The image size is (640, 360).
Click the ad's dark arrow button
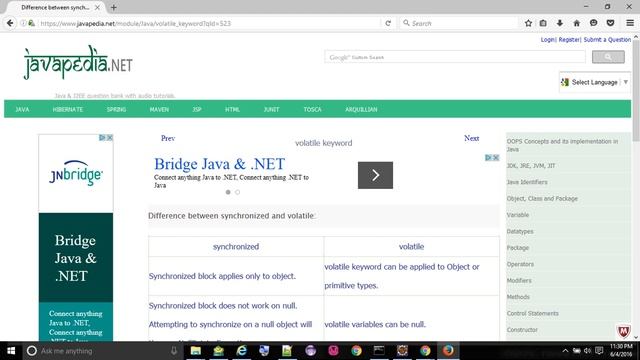pyautogui.click(x=376, y=175)
